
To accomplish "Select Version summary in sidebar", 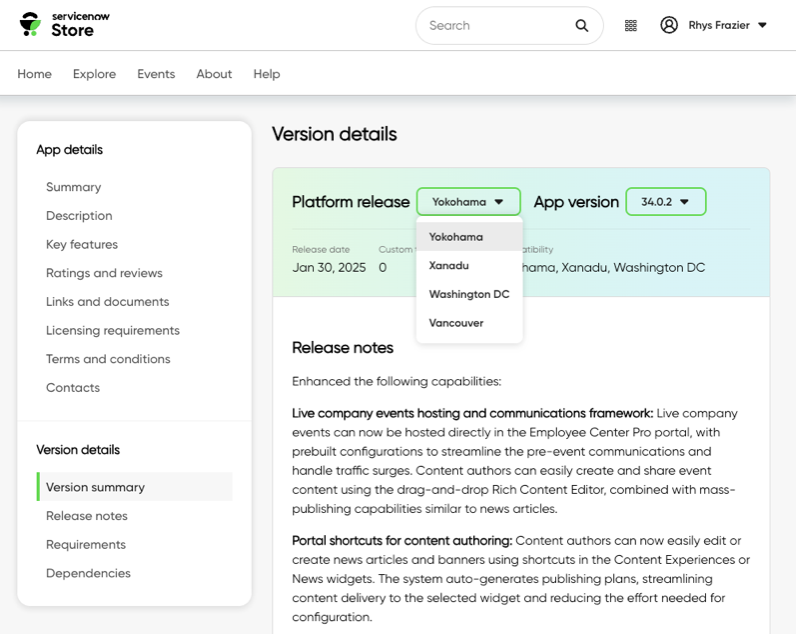I will point(135,487).
